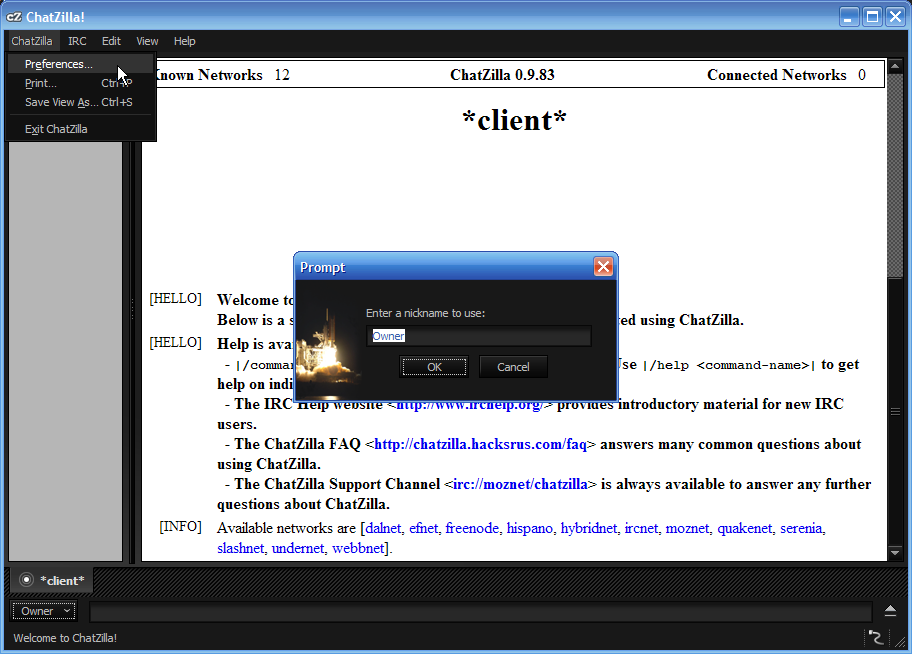Image resolution: width=912 pixels, height=654 pixels.
Task: Select Save View As... menu entry
Action: (x=80, y=102)
